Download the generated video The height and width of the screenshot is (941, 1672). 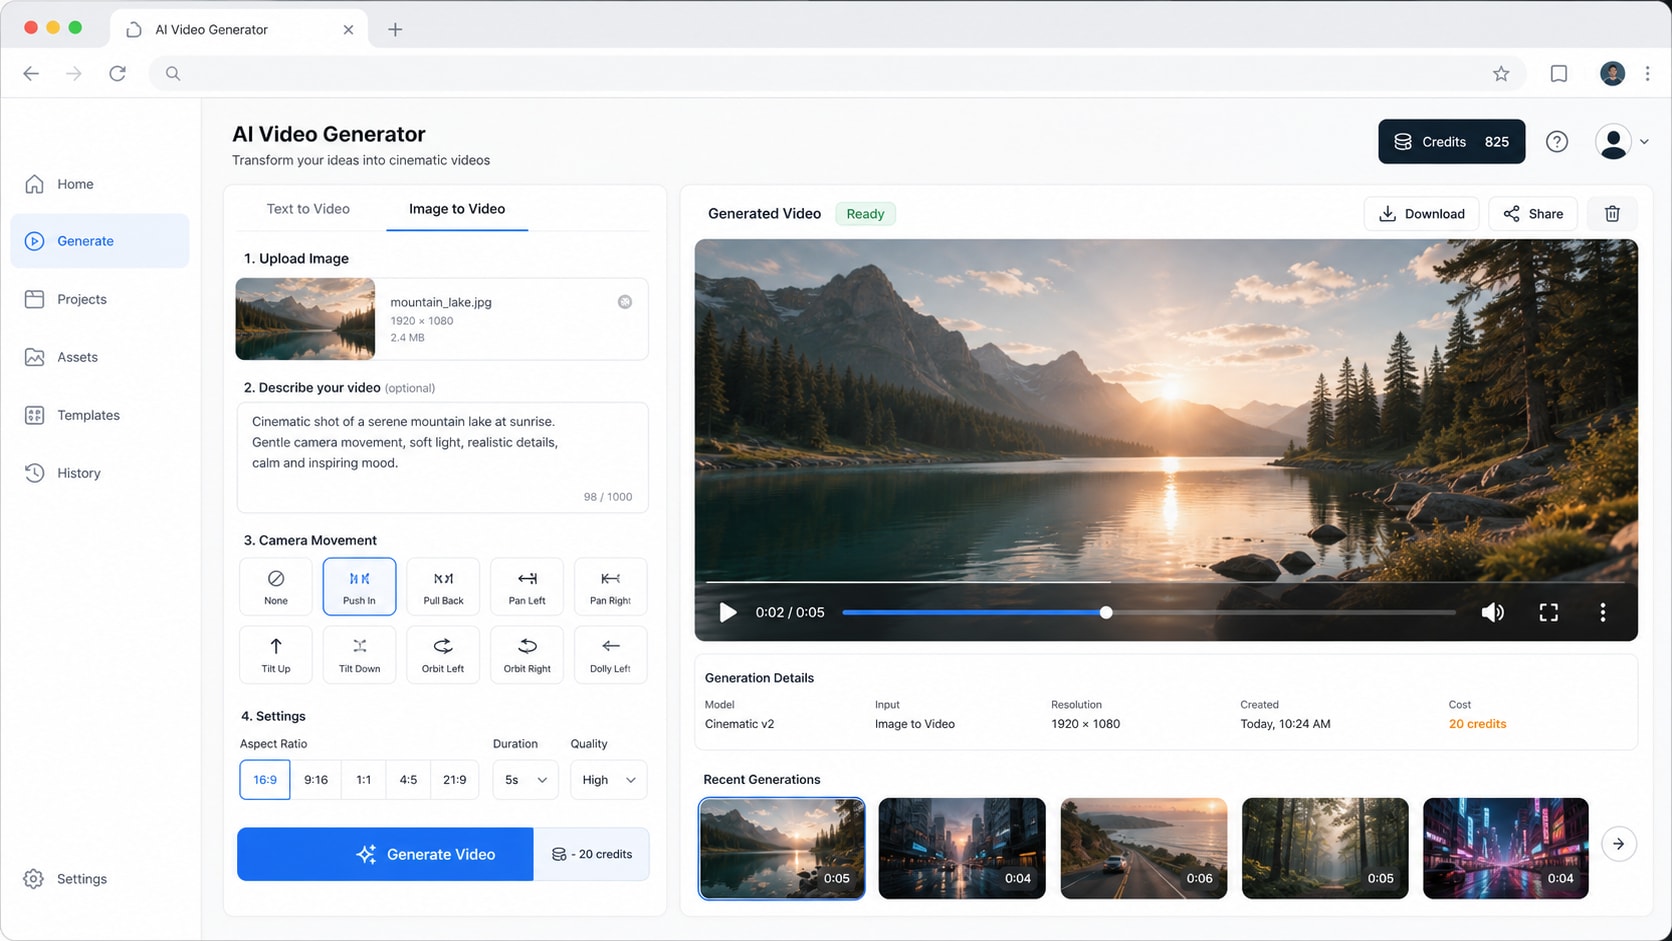pyautogui.click(x=1421, y=214)
